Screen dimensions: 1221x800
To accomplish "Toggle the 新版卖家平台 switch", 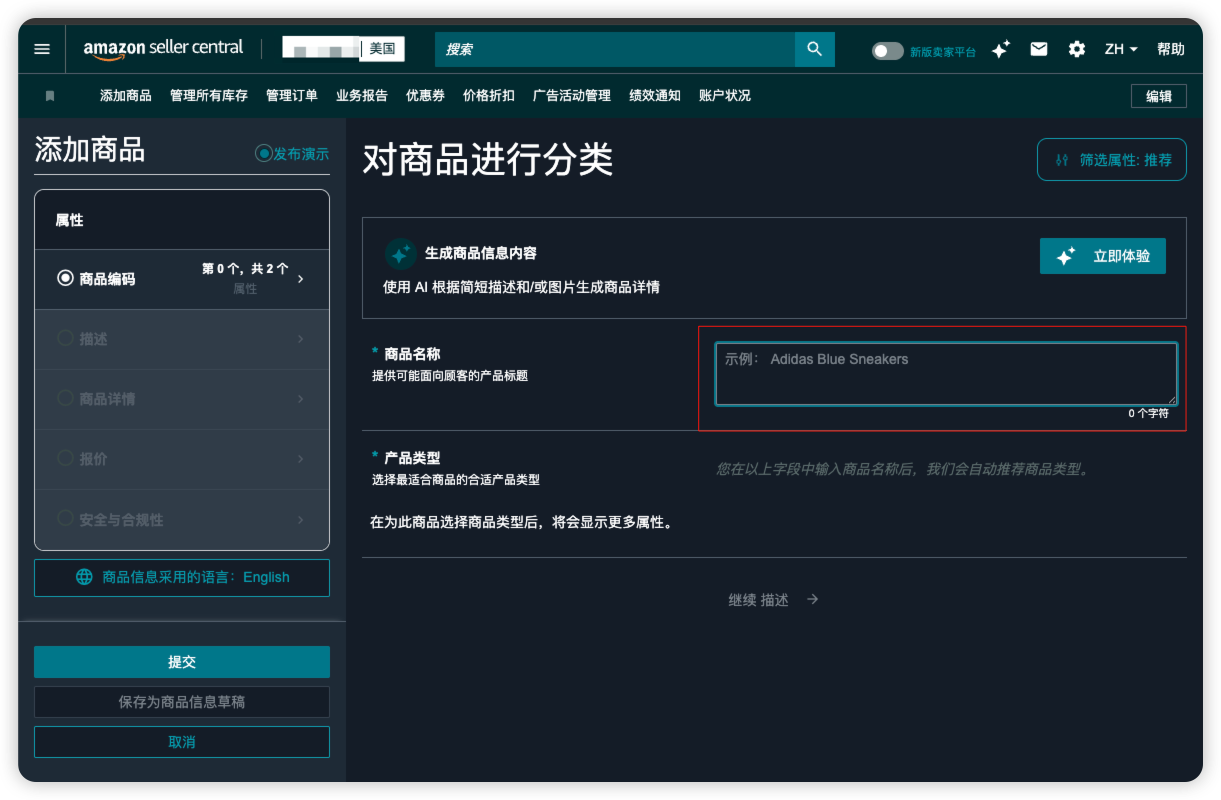I will click(x=887, y=51).
